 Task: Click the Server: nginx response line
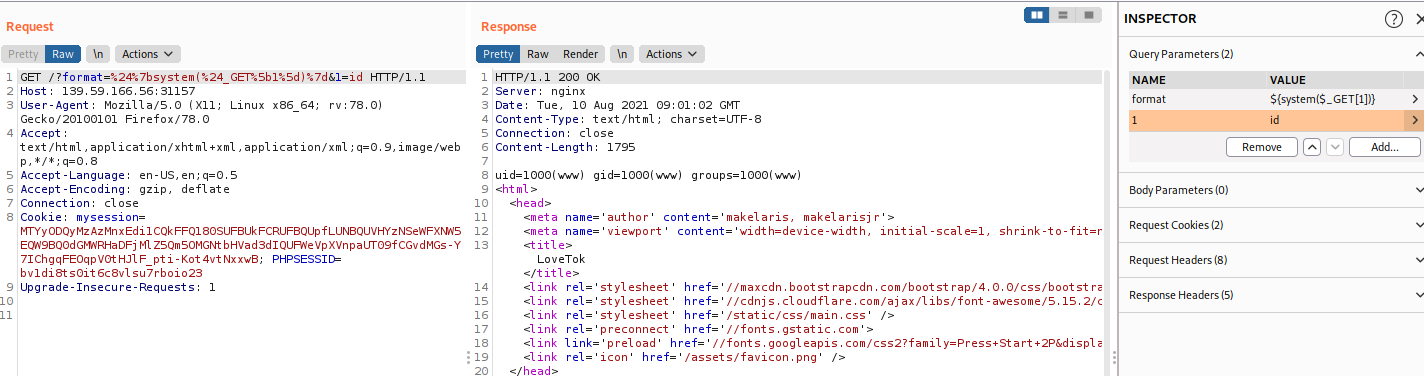(x=540, y=91)
